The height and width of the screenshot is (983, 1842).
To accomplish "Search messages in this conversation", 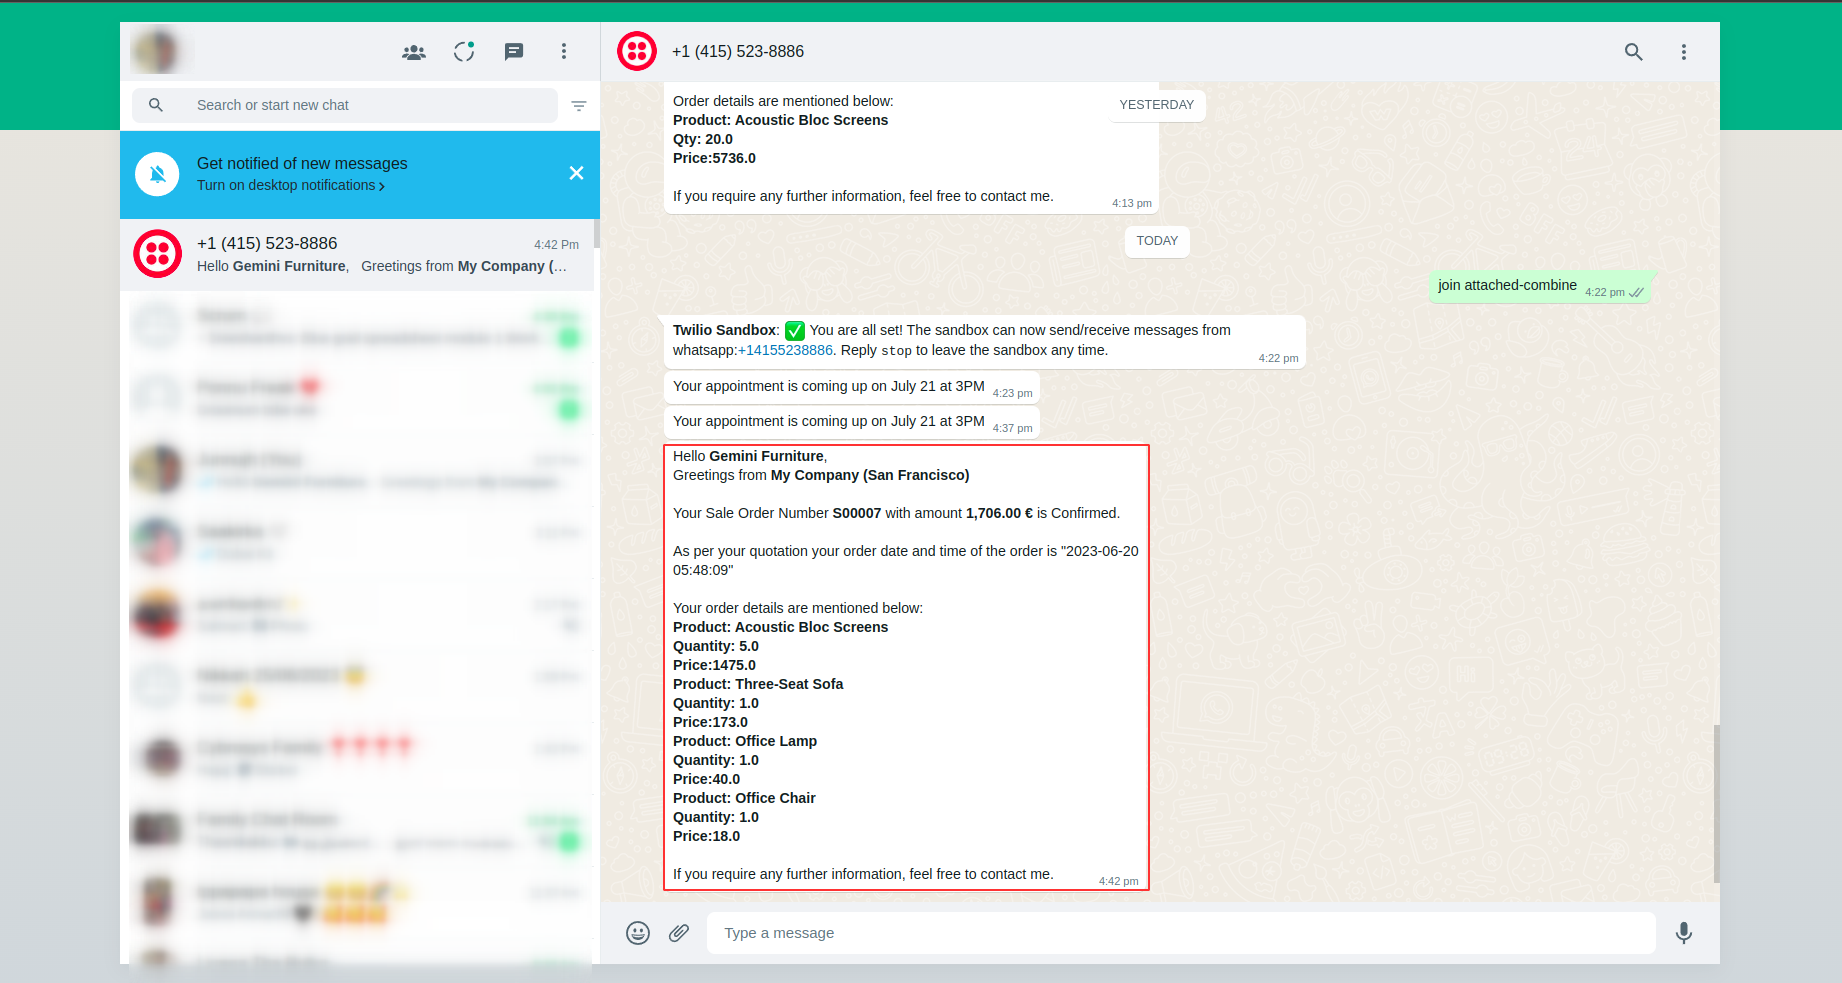I will [1634, 52].
